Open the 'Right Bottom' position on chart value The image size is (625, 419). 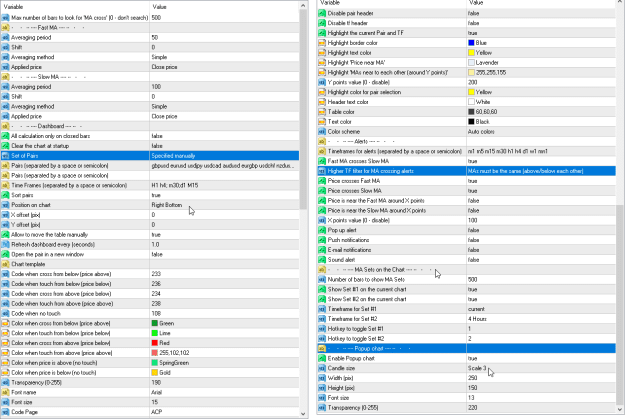(167, 205)
